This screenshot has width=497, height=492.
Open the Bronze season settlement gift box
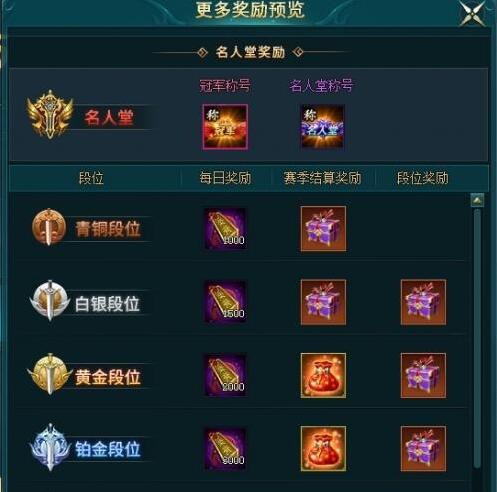coord(323,229)
